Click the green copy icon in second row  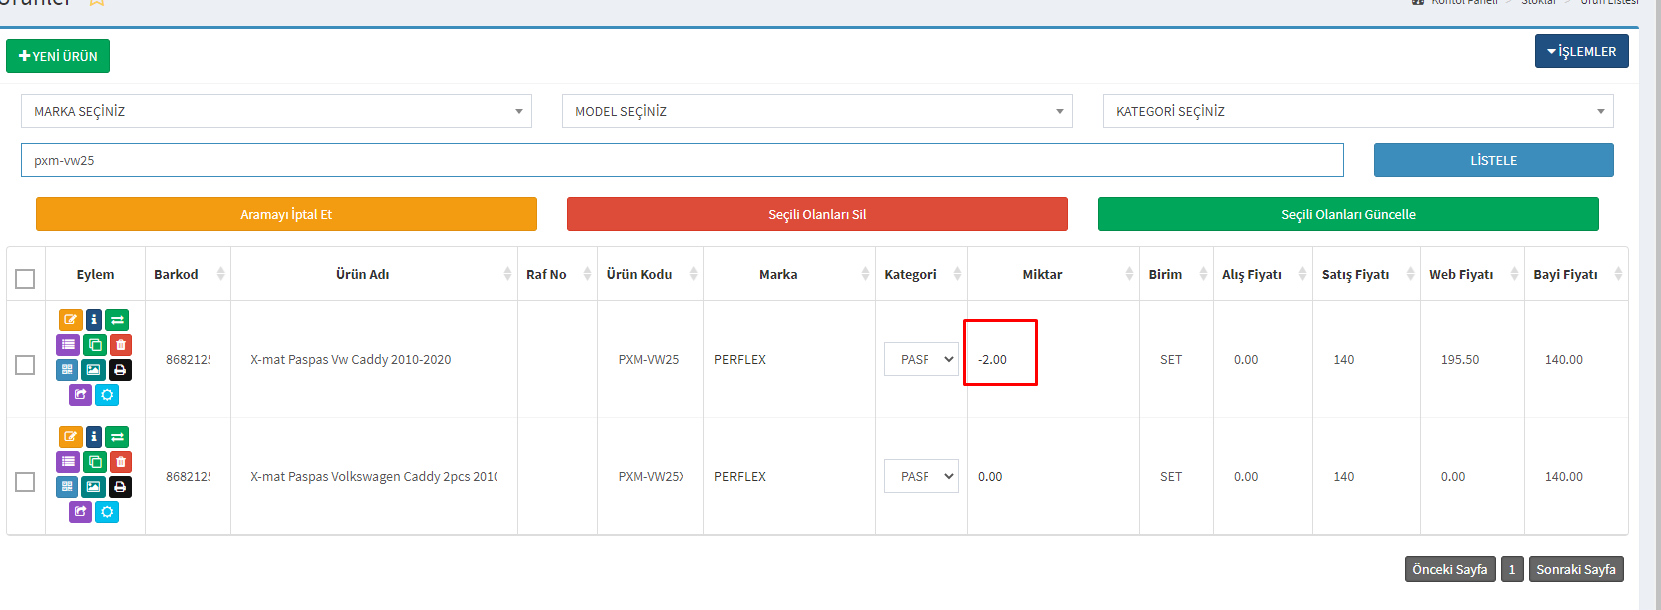click(94, 462)
